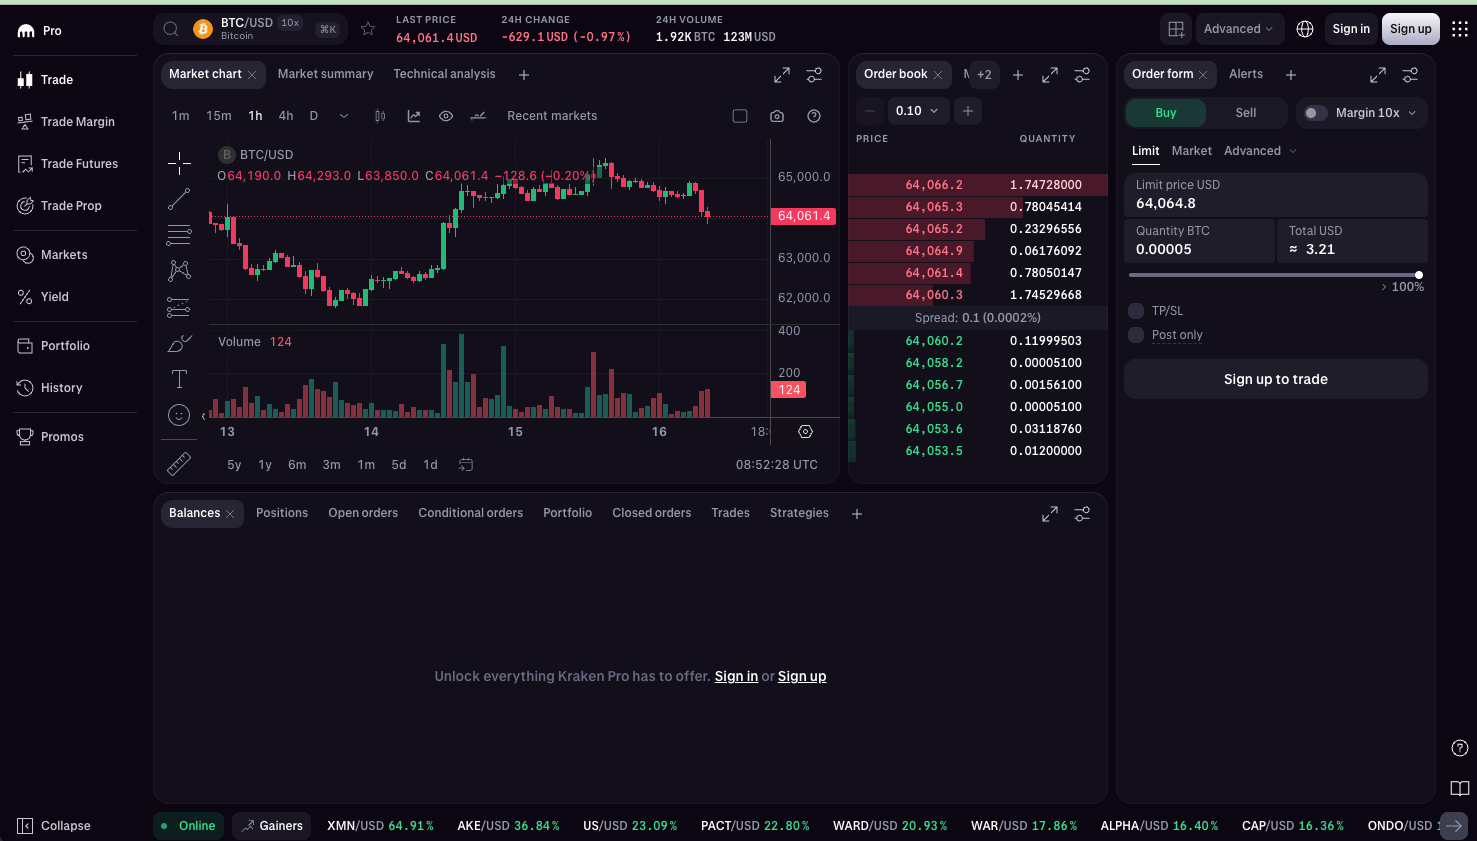Open the documentation book icon
Viewport: 1477px width, 841px height.
(x=1460, y=788)
